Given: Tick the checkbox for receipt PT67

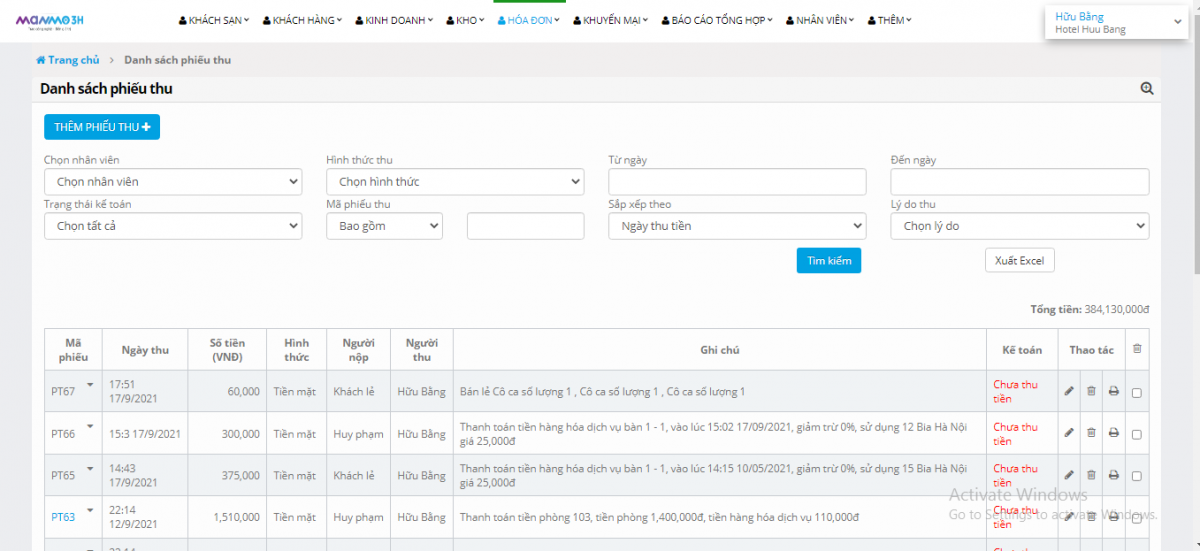Looking at the screenshot, I should 1136,393.
